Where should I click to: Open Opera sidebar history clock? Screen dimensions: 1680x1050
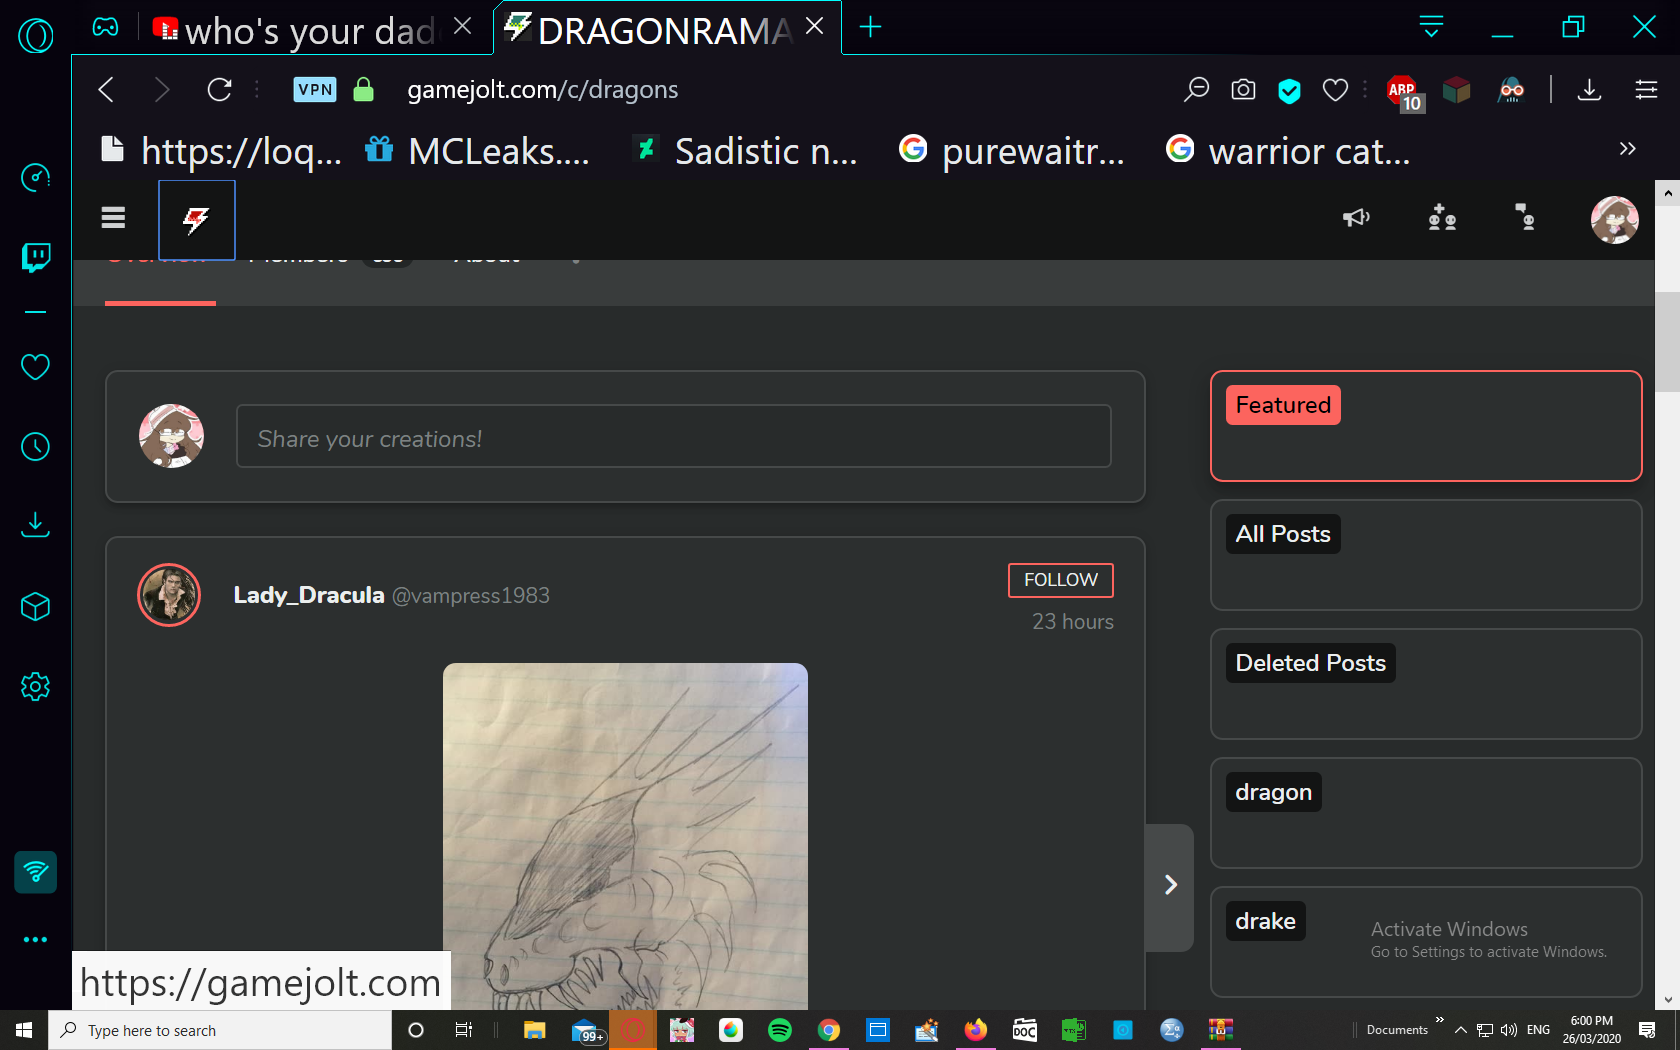tap(36, 447)
